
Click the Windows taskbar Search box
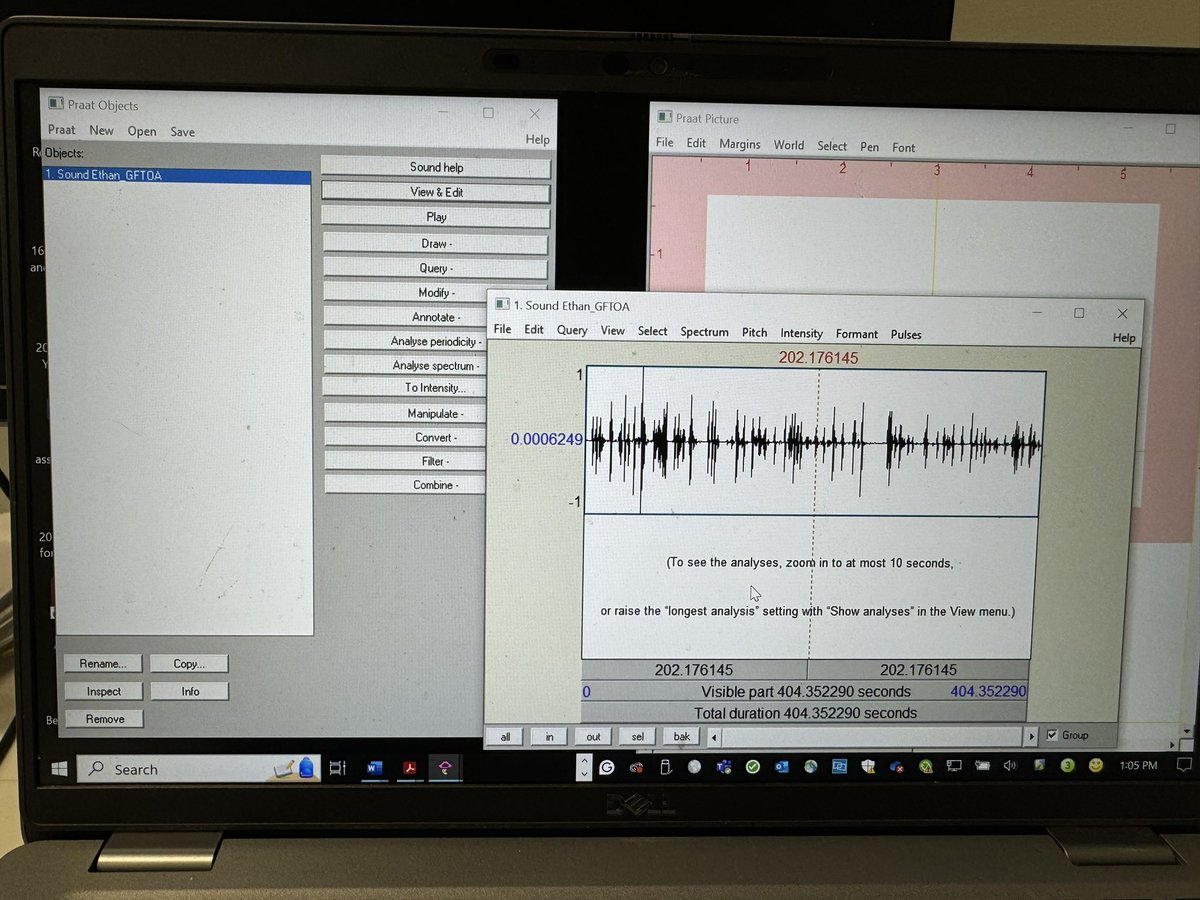(200, 769)
